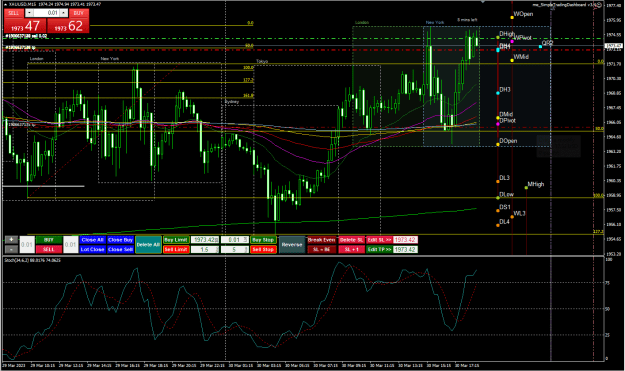The image size is (625, 371).
Task: Click the magenta WPivot level marker
Action: pyautogui.click(x=512, y=41)
